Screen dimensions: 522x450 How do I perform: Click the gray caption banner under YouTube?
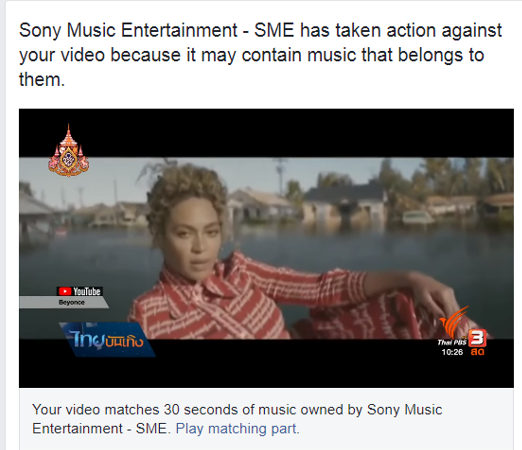pyautogui.click(x=64, y=302)
